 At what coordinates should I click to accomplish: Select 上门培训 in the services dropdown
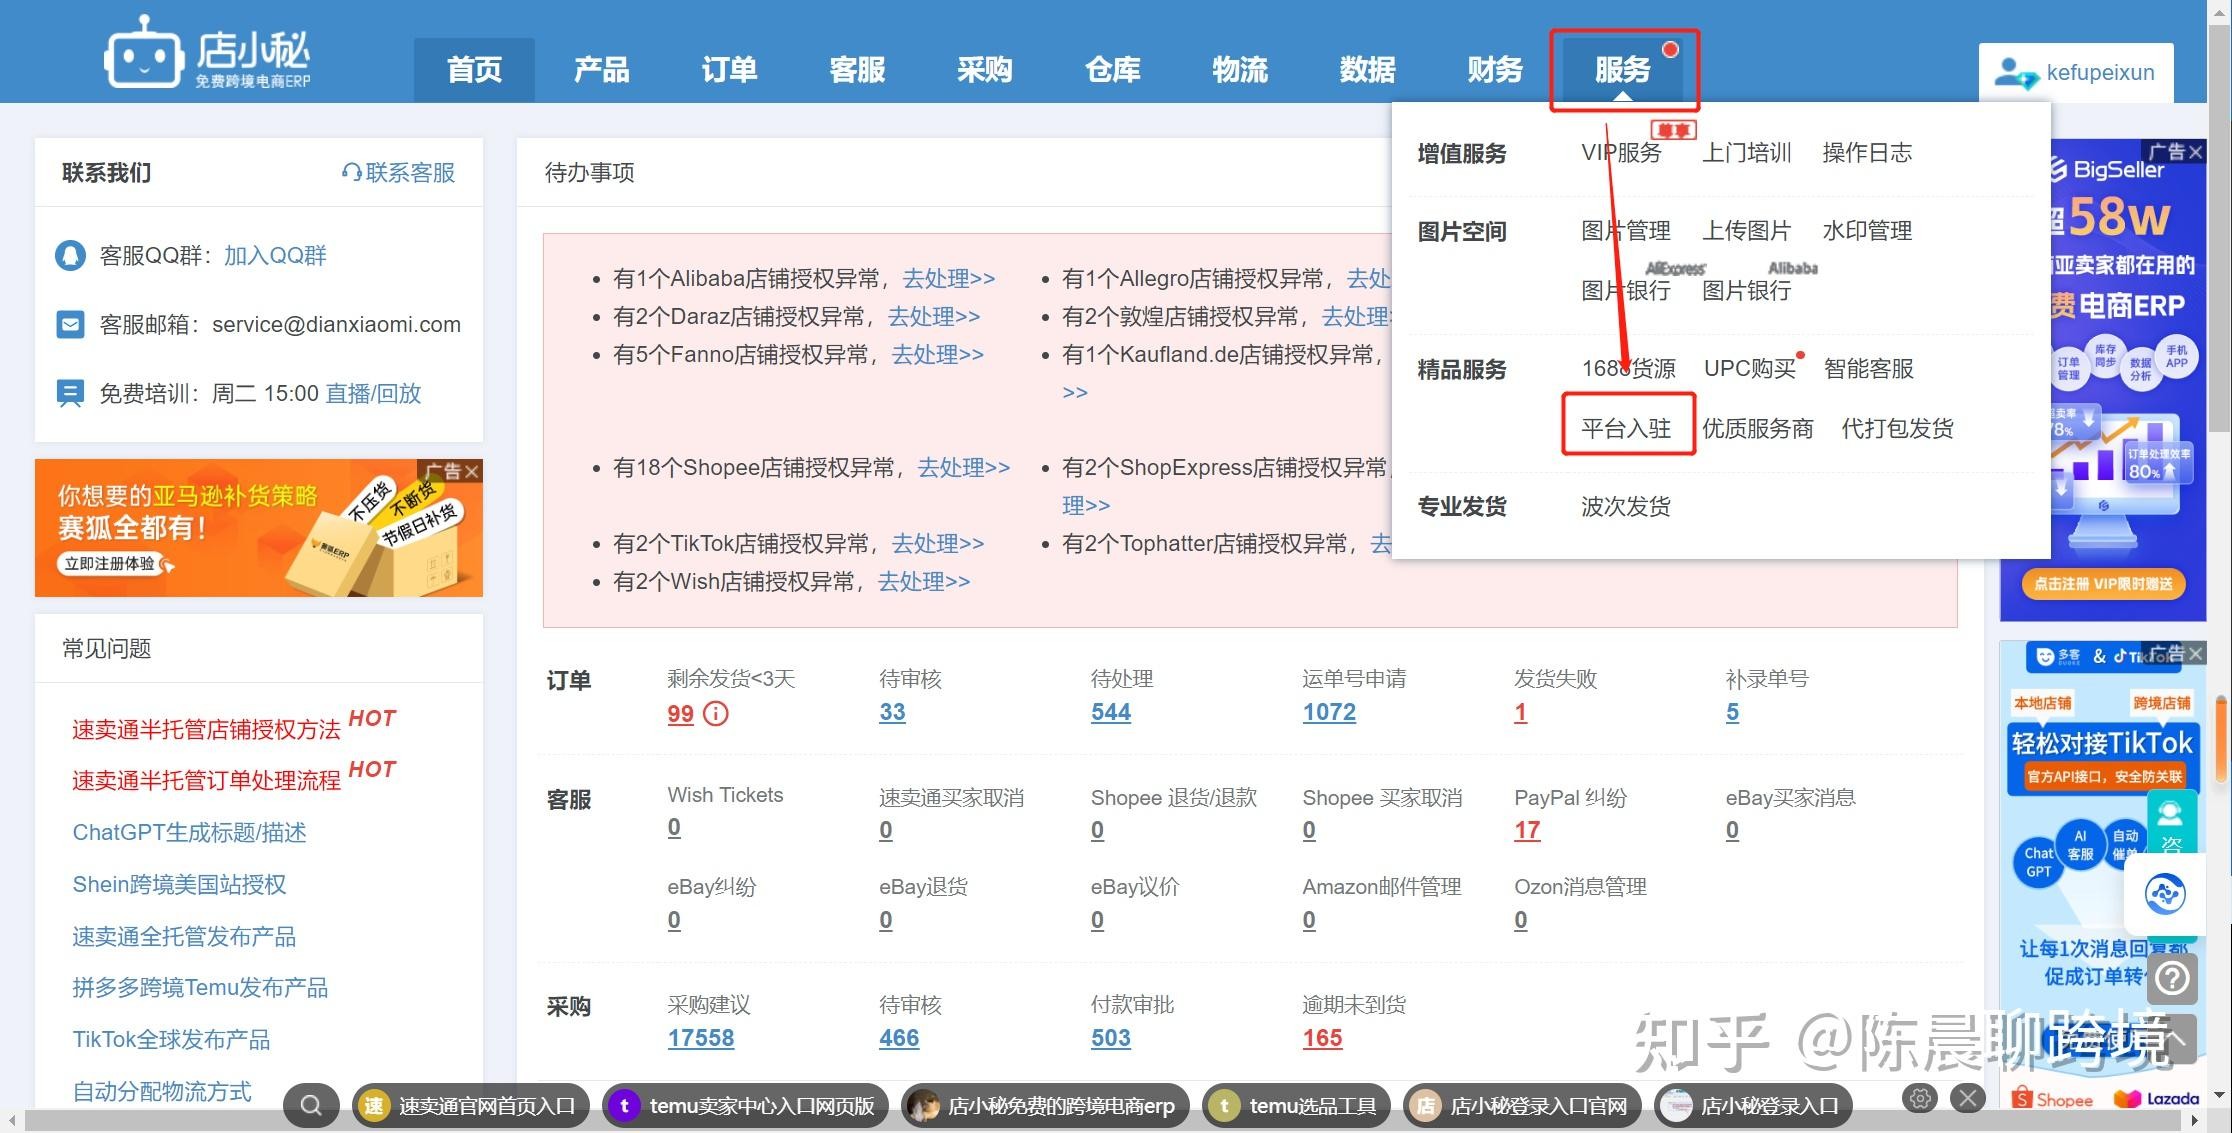(x=1746, y=153)
